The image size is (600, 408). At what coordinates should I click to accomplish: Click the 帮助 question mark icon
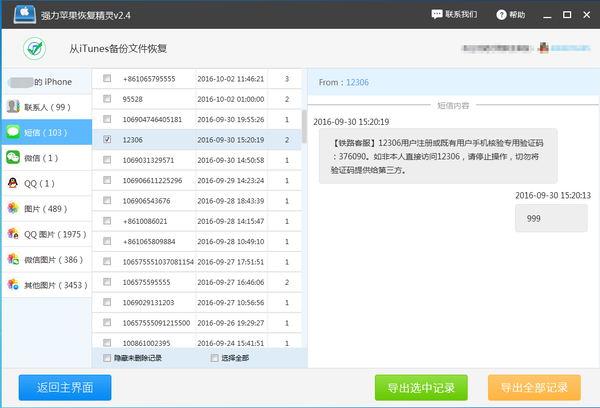(x=501, y=15)
